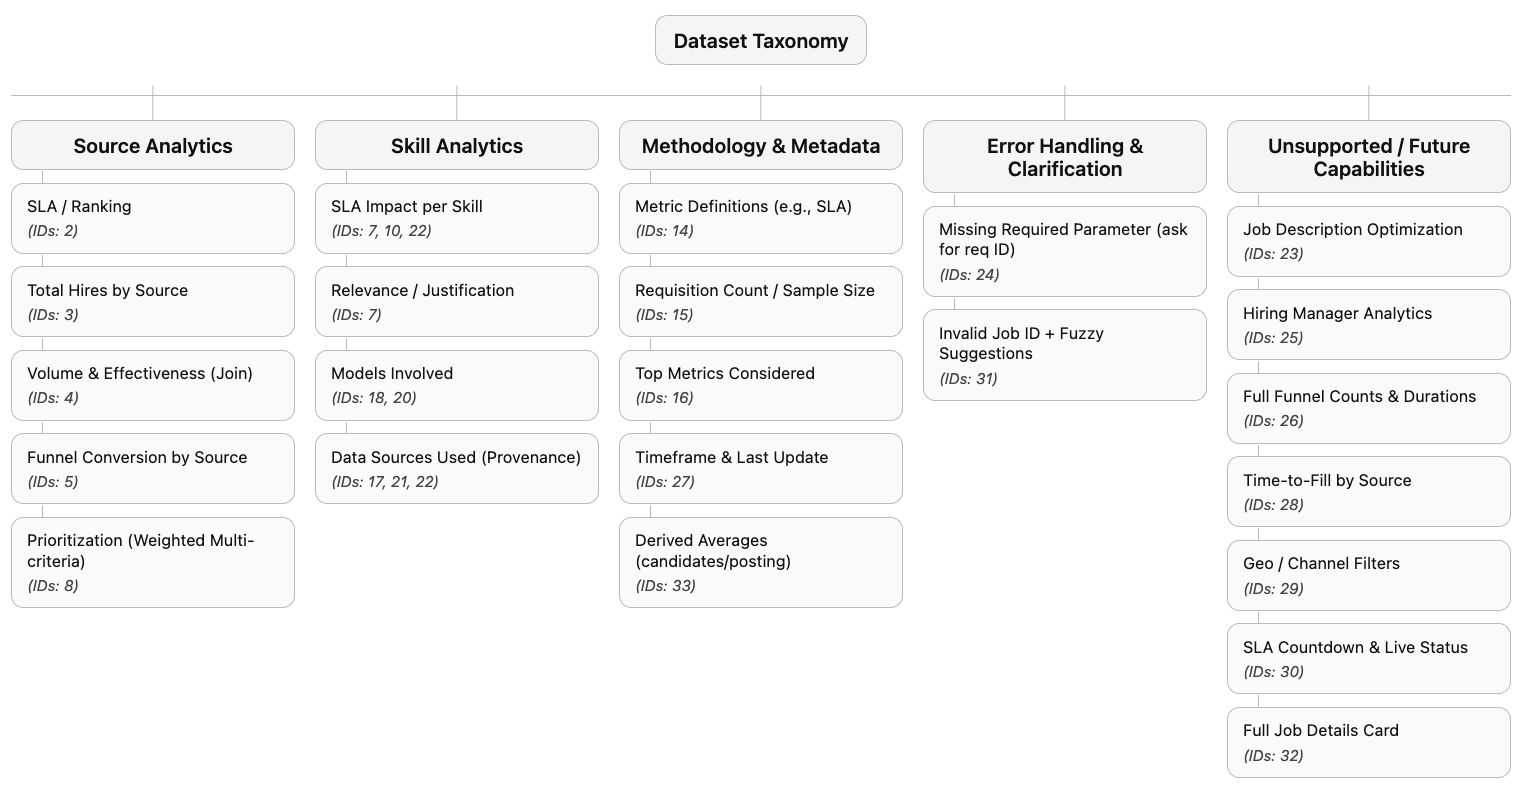Click Prioritization (Weighted Multi-criteria) node
The image size is (1522, 787).
point(153,562)
